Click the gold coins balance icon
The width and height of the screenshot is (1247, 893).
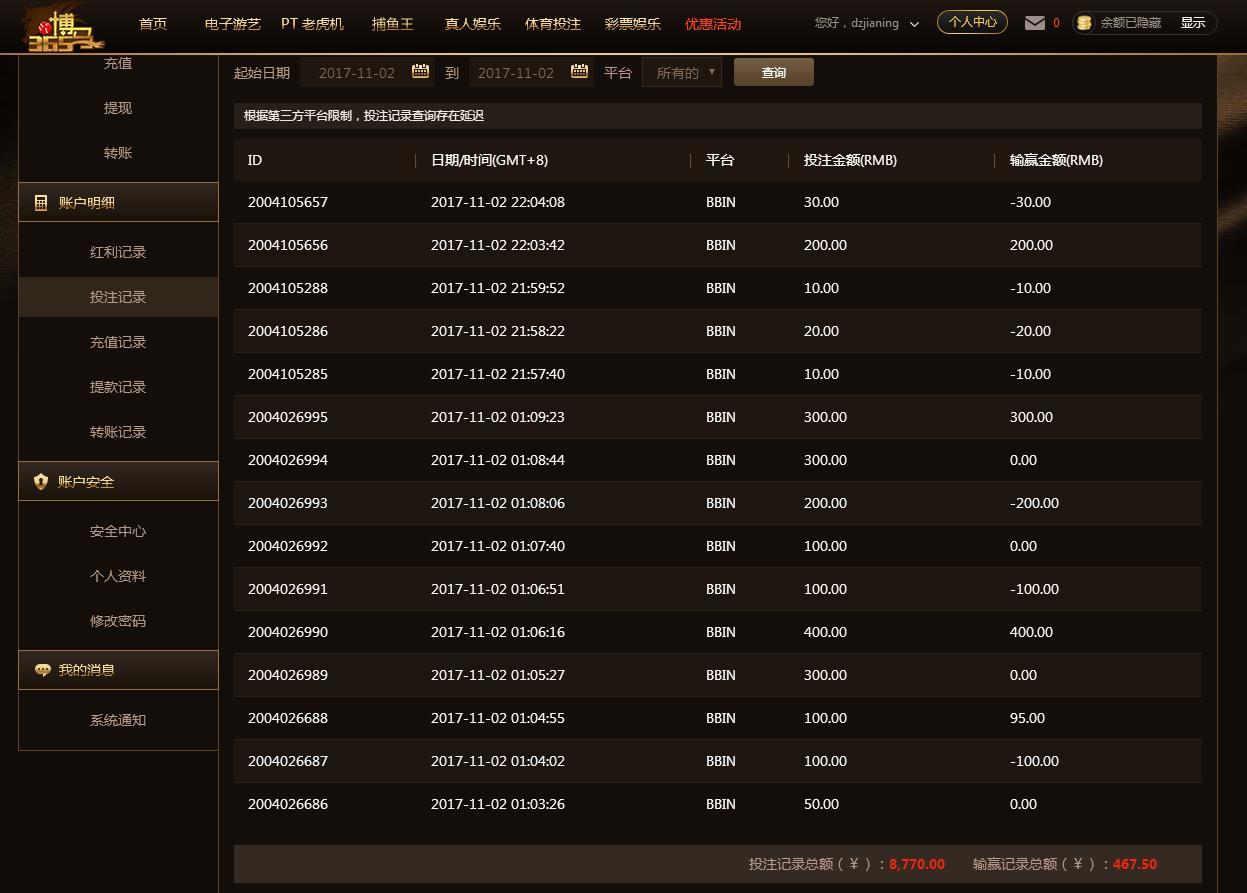click(1083, 23)
